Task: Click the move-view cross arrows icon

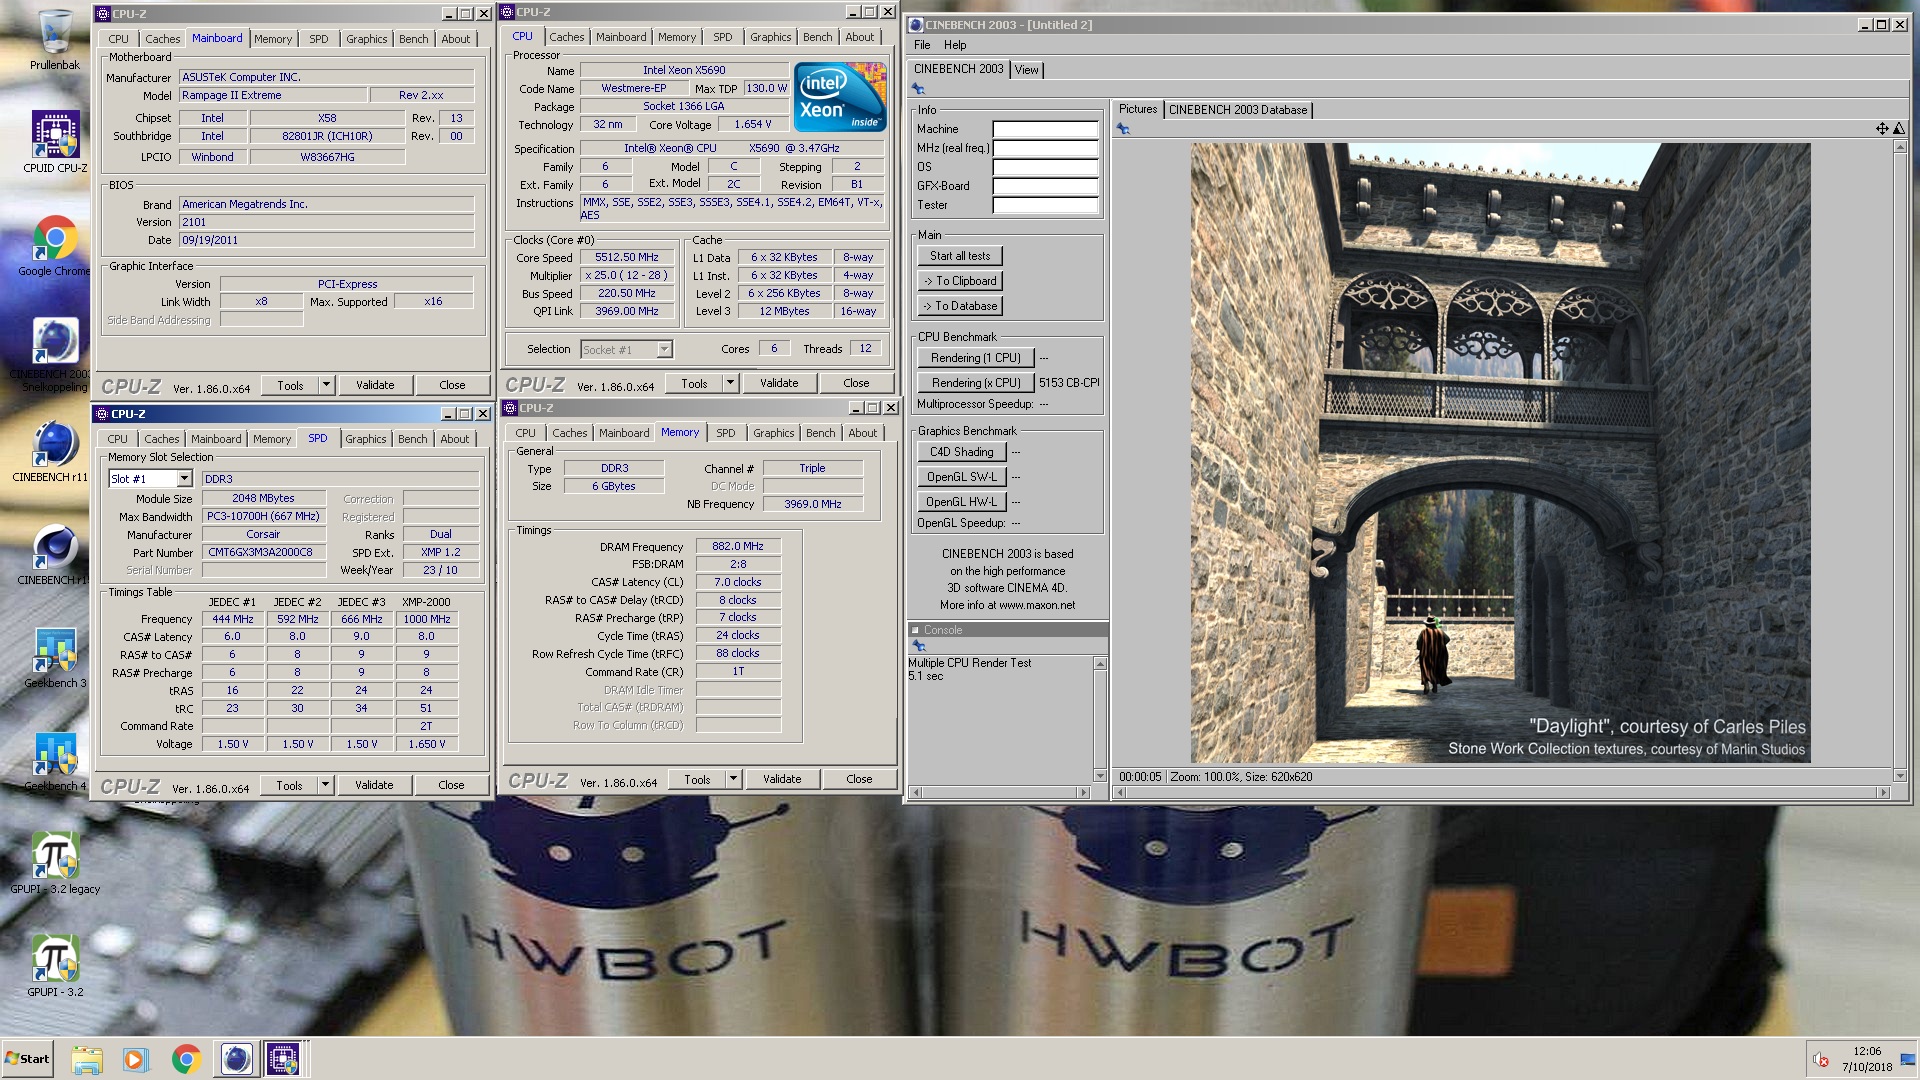Action: coord(1882,128)
